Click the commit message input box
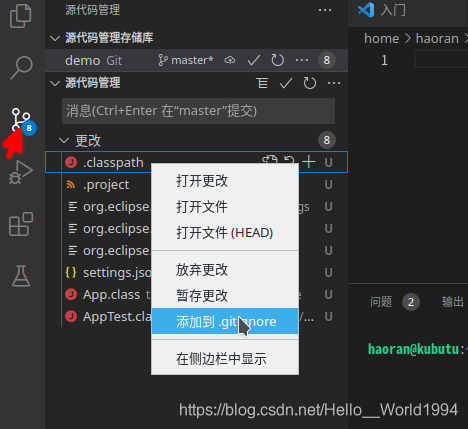The width and height of the screenshot is (468, 429). [x=198, y=111]
